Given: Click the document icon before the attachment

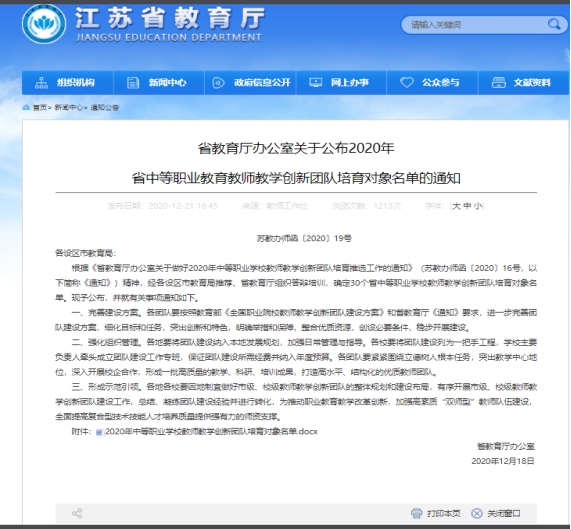Looking at the screenshot, I should (x=99, y=432).
